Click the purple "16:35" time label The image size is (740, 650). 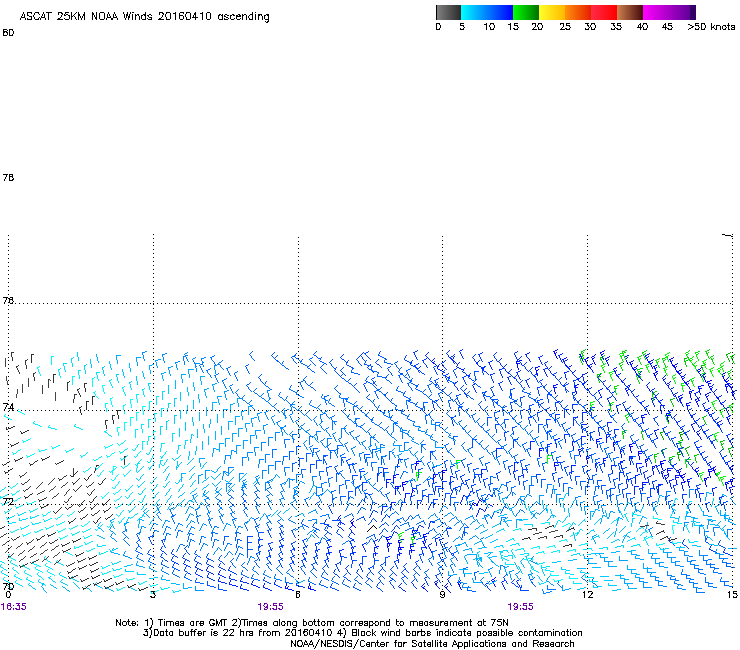point(14,607)
